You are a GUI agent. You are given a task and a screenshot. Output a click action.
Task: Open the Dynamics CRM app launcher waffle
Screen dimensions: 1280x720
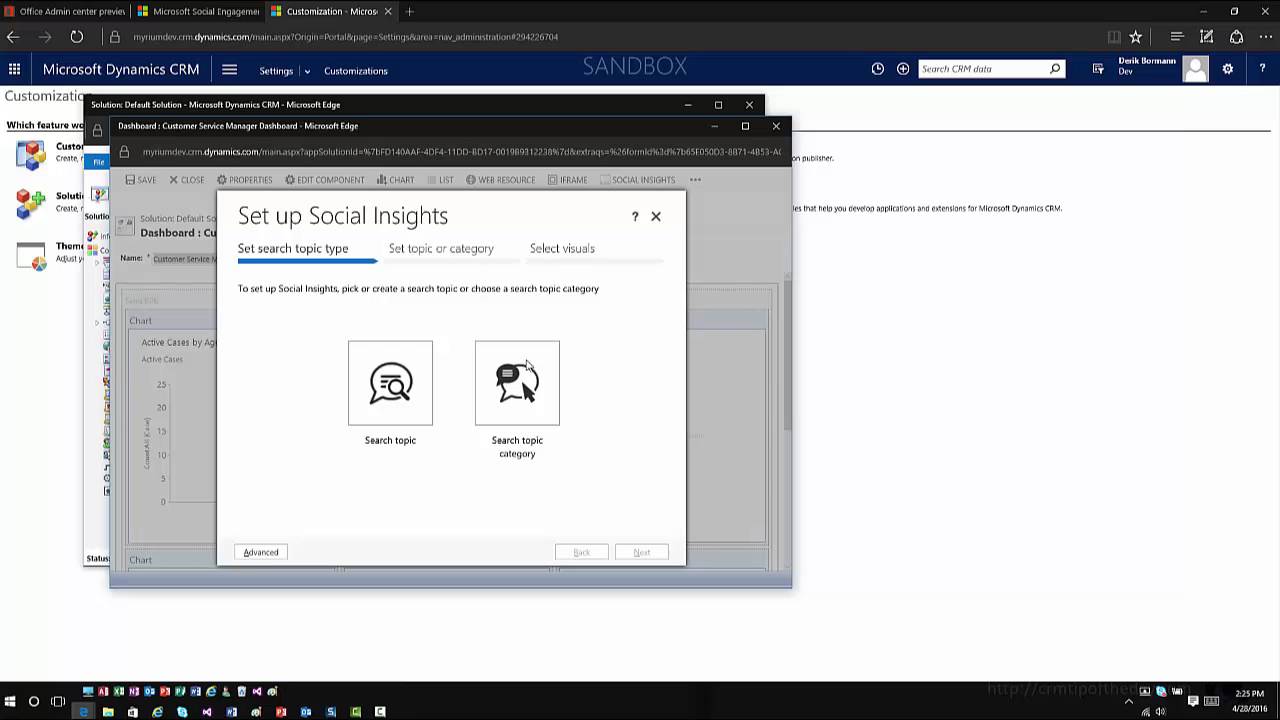[x=14, y=69]
